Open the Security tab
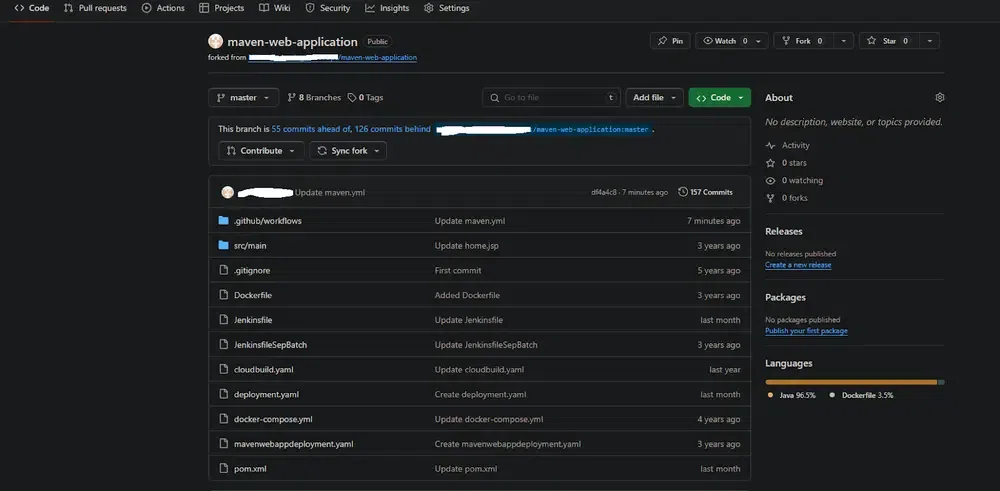Viewport: 1000px width, 491px height. click(x=328, y=8)
